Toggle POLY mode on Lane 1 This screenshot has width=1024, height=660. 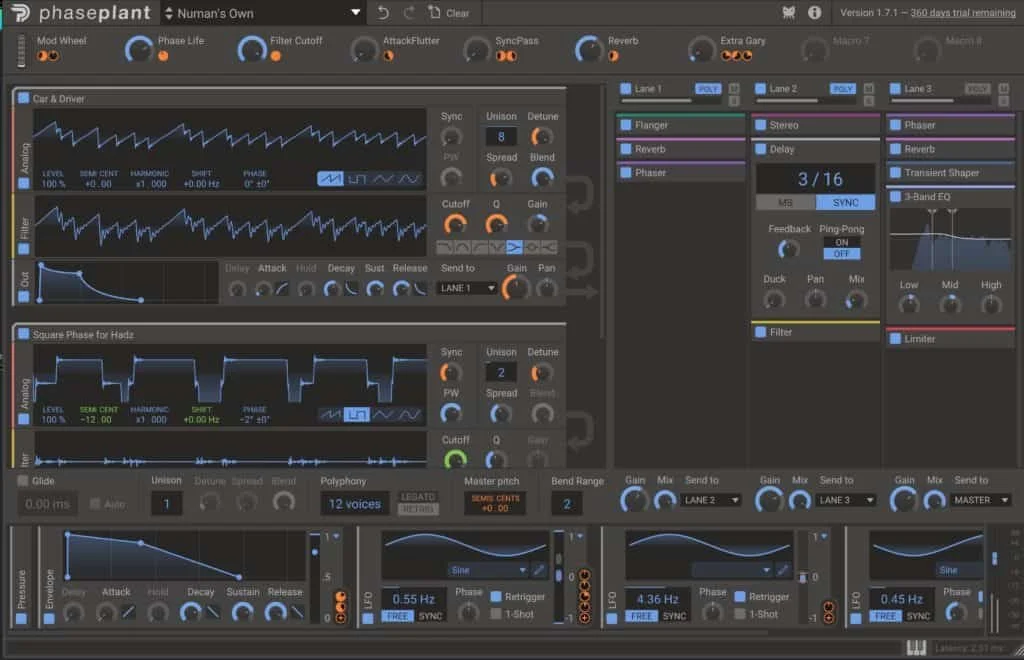[707, 88]
